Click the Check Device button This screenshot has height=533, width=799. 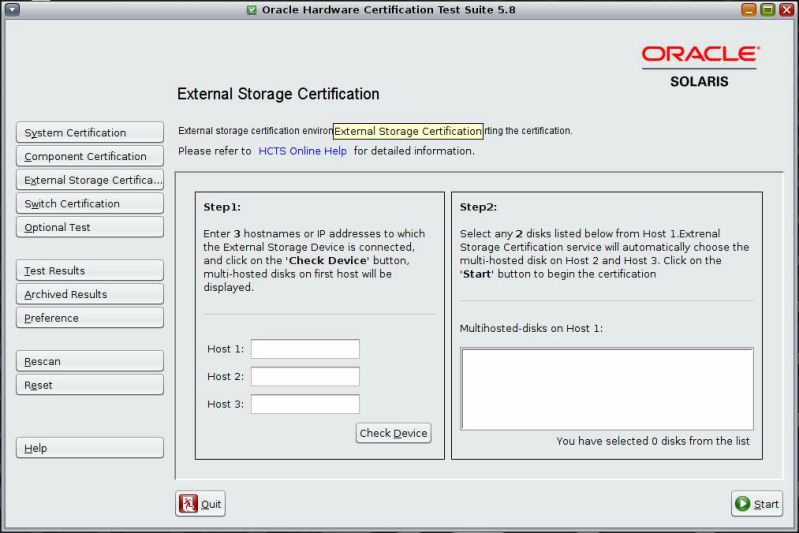393,433
